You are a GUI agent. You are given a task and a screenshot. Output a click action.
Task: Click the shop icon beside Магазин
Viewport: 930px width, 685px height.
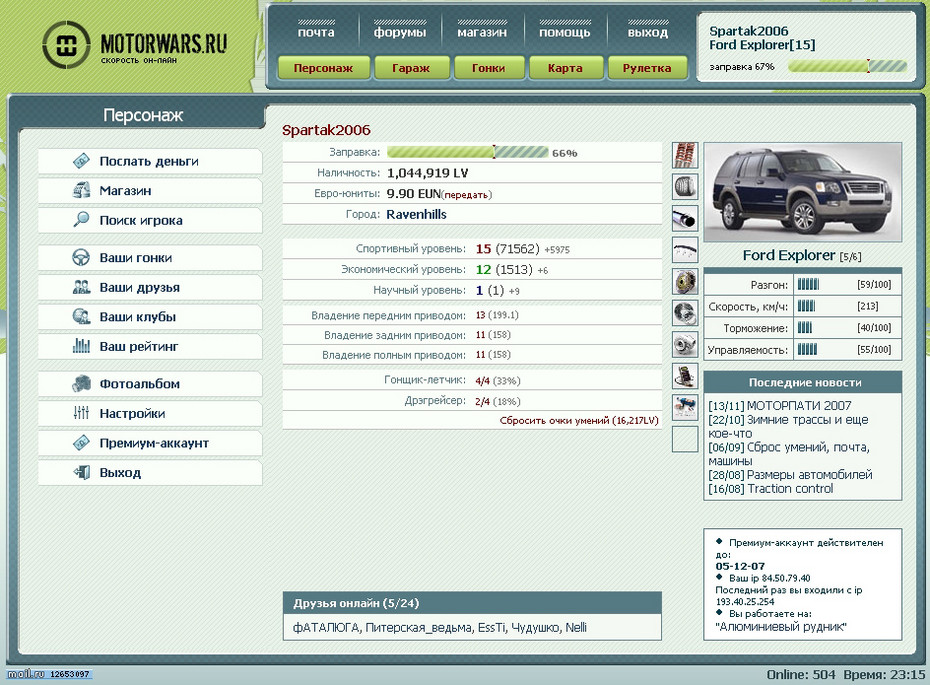[81, 190]
